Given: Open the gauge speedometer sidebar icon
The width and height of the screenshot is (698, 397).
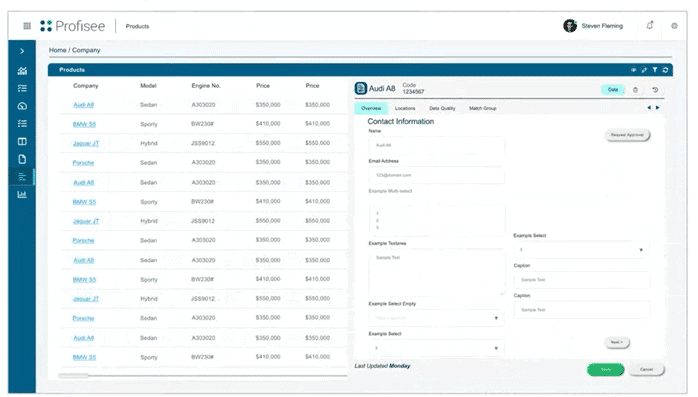Looking at the screenshot, I should (22, 106).
